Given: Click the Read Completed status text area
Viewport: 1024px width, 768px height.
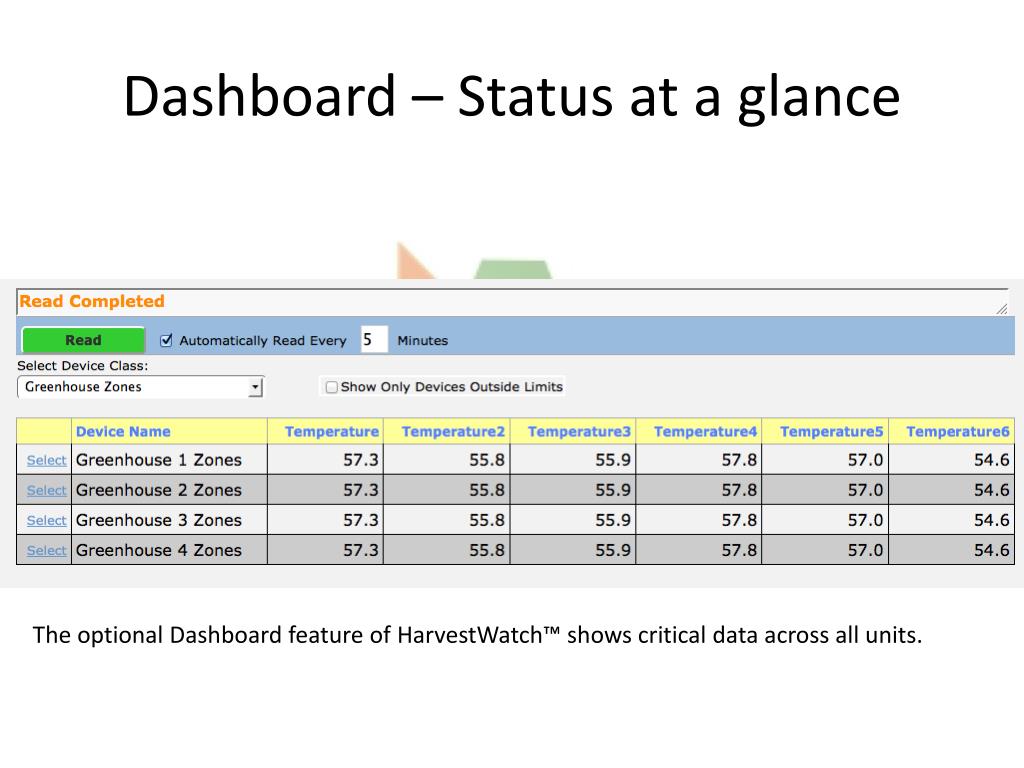Looking at the screenshot, I should (x=512, y=302).
